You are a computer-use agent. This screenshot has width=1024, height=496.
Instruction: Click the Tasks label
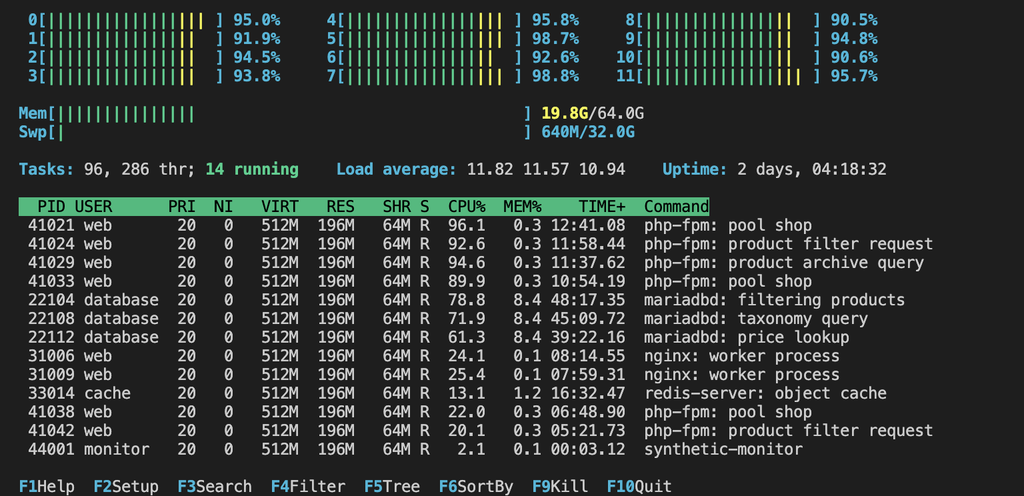pyautogui.click(x=46, y=170)
